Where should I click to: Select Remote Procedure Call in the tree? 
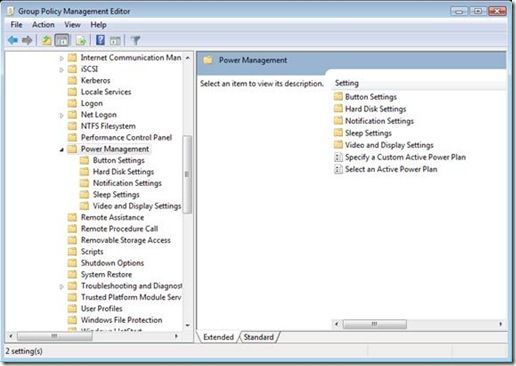119,229
